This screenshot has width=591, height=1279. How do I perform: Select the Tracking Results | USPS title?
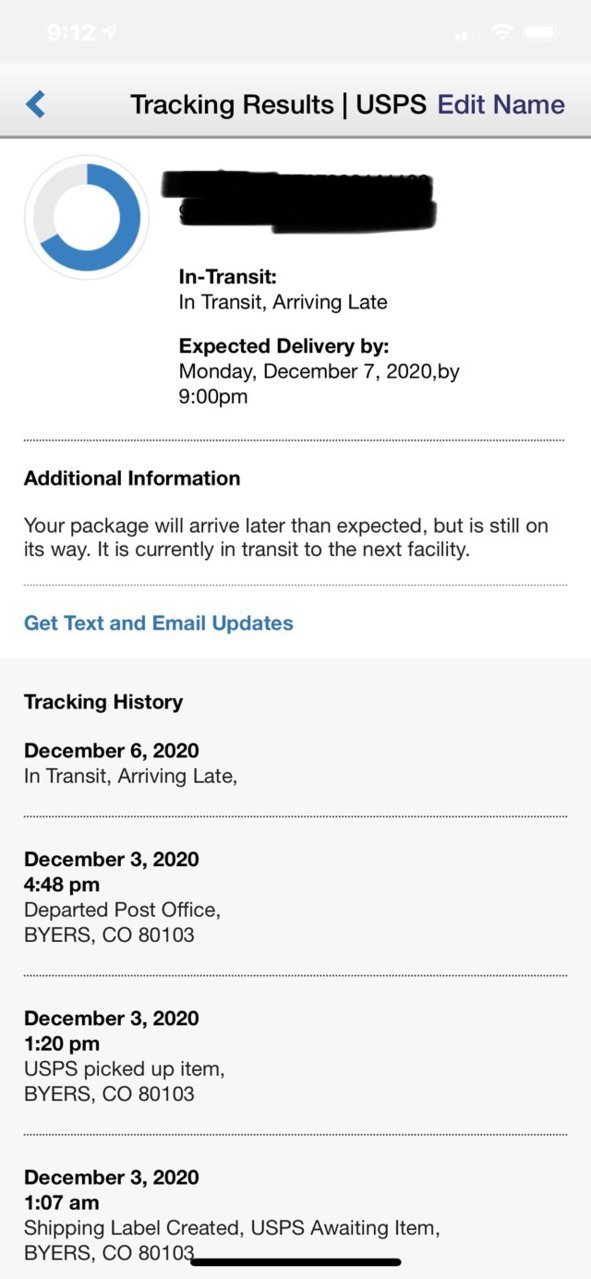[x=278, y=104]
